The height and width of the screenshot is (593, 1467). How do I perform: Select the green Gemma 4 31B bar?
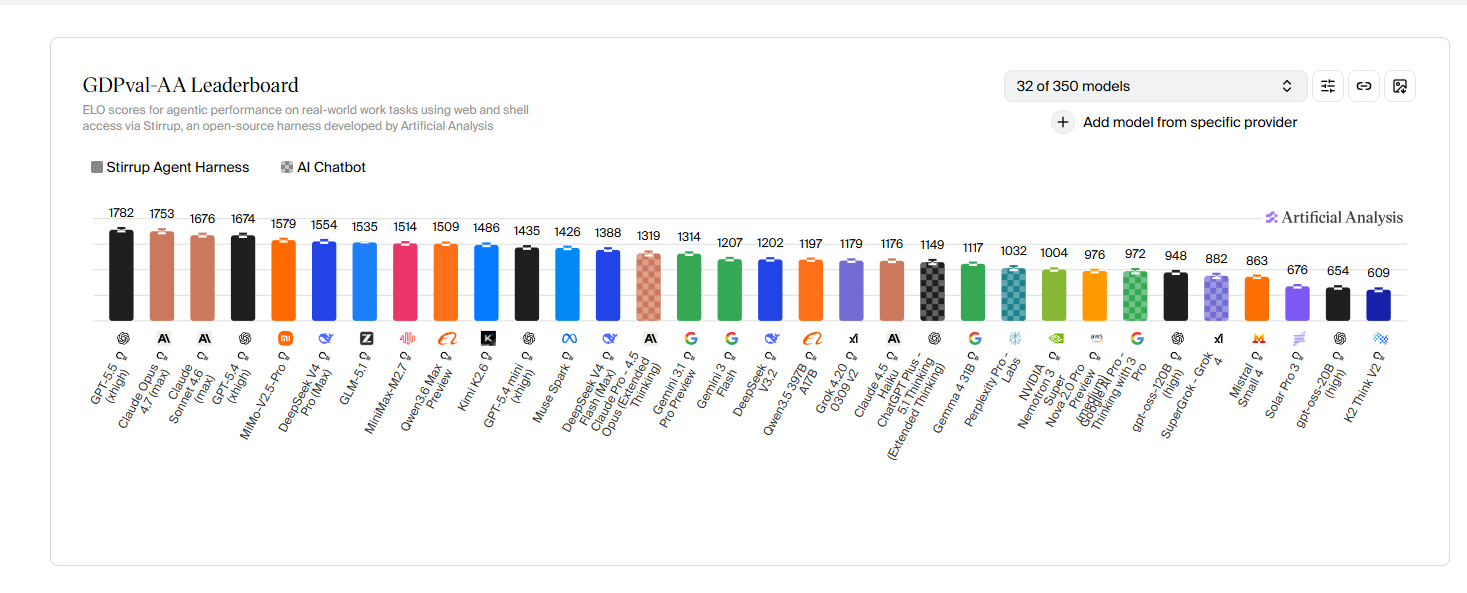973,292
